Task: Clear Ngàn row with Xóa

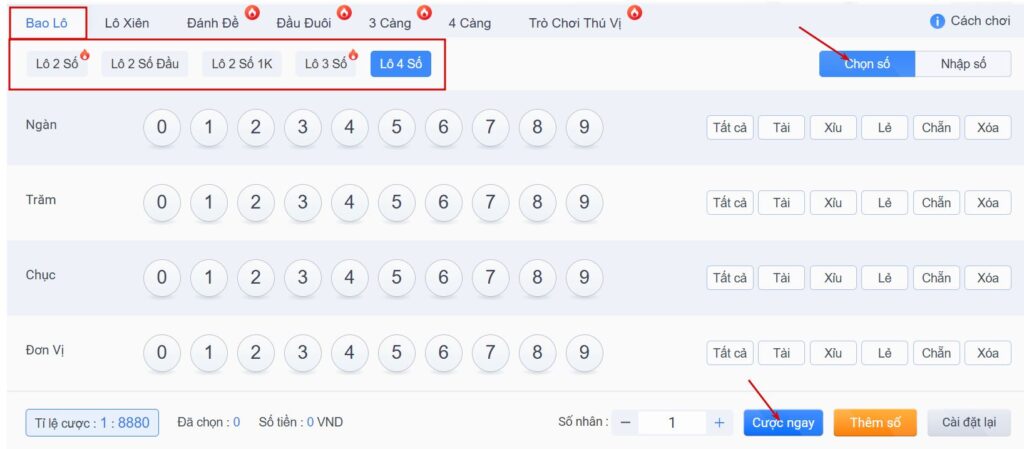Action: tap(988, 127)
